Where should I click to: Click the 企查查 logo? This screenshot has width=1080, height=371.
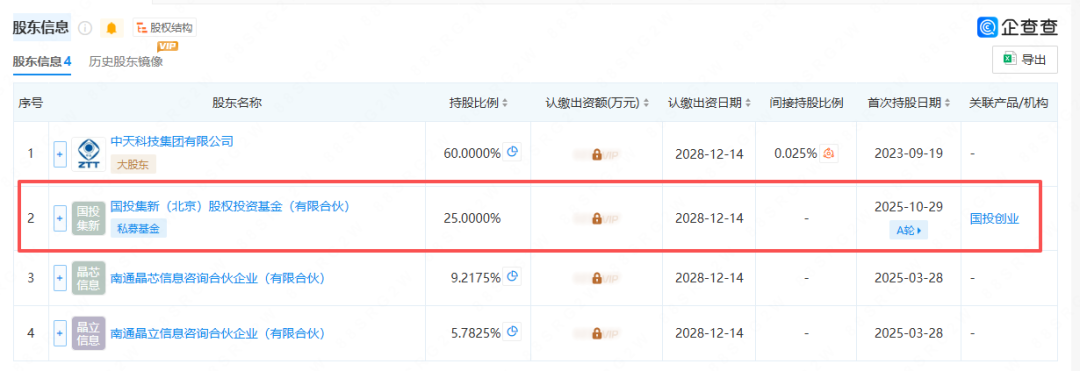coord(1017,27)
